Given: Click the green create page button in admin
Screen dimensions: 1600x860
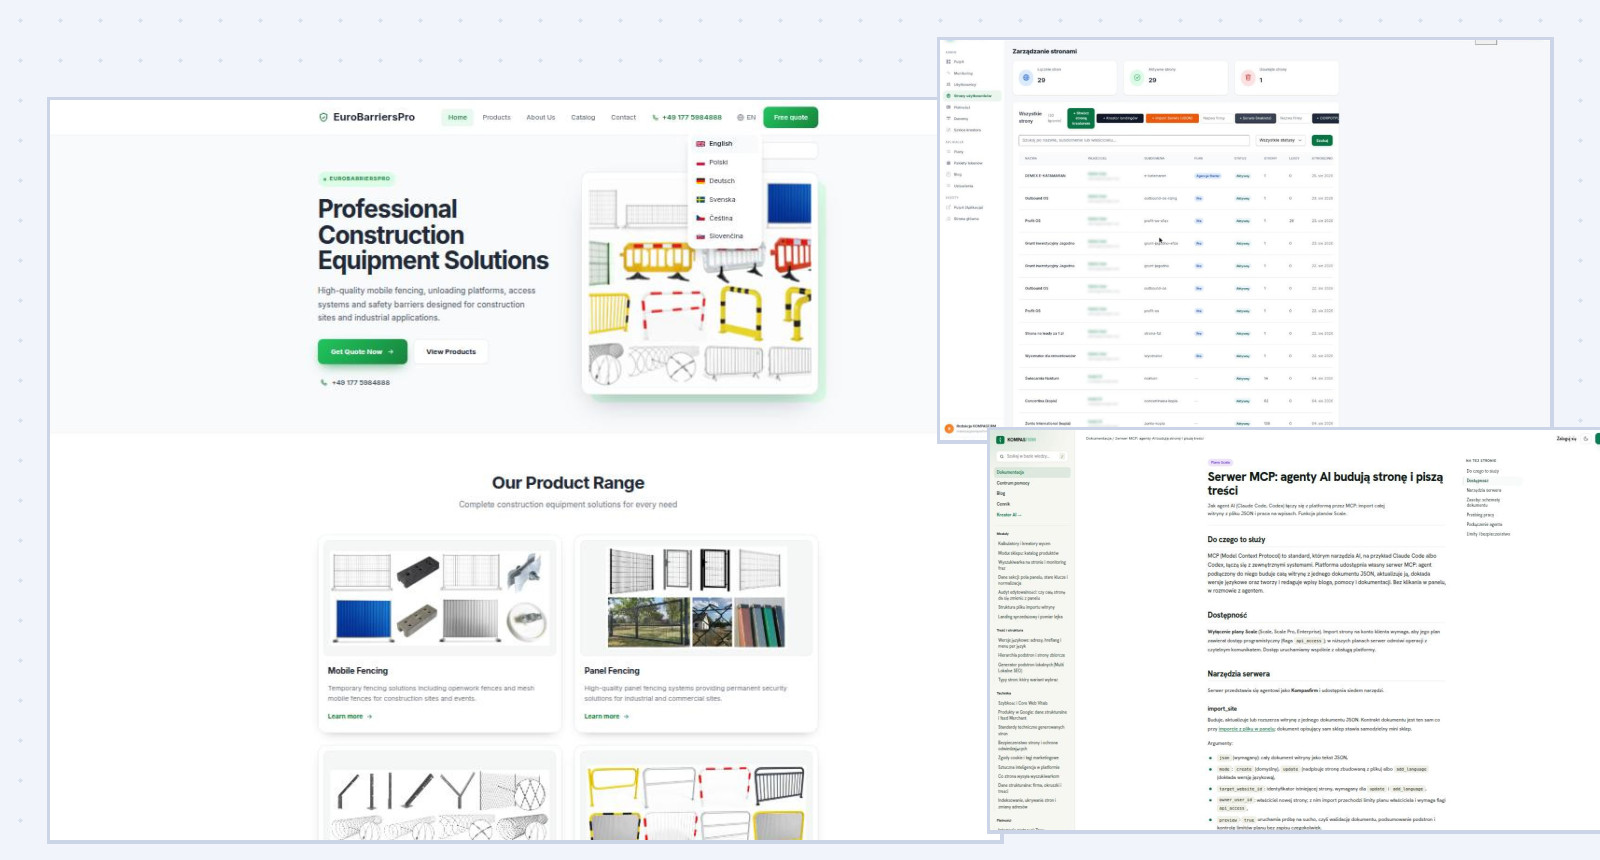Looking at the screenshot, I should point(1081,118).
